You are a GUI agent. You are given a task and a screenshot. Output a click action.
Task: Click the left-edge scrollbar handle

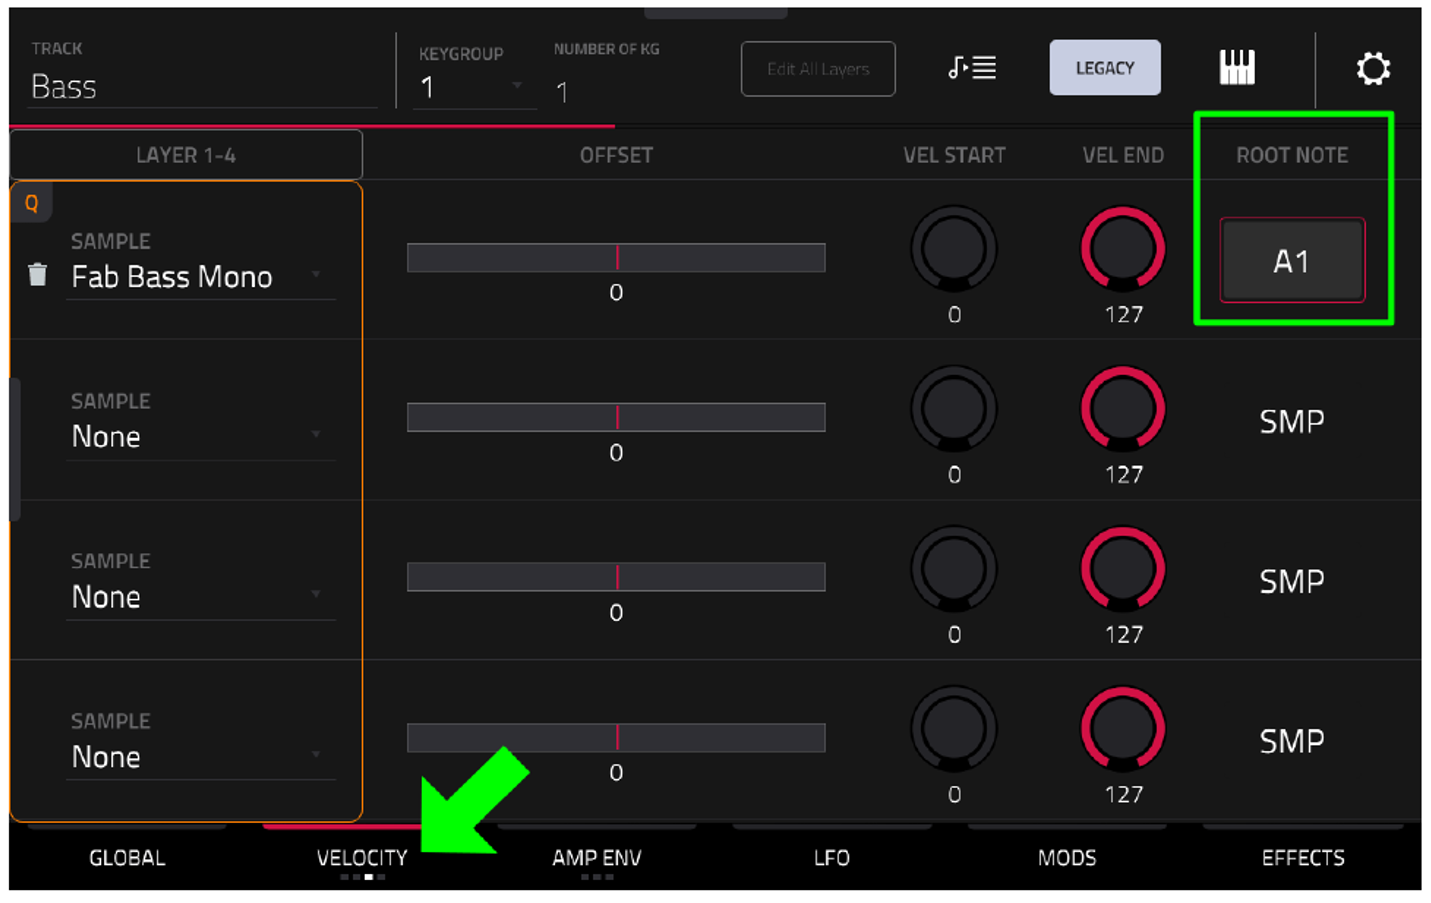click(x=15, y=449)
